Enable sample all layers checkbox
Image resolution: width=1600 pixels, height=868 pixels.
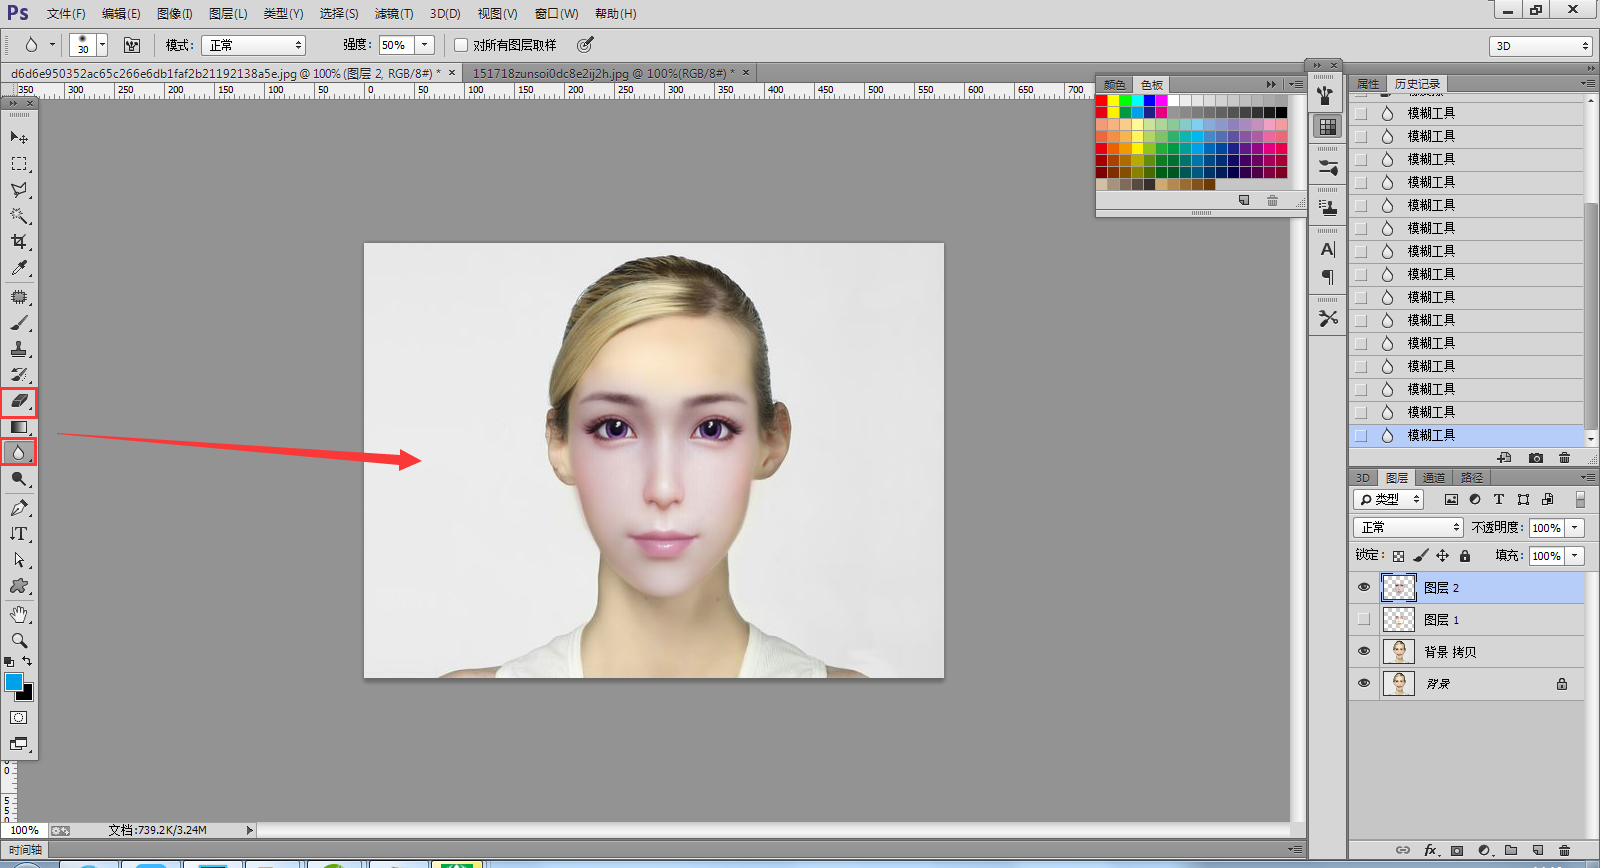click(461, 45)
